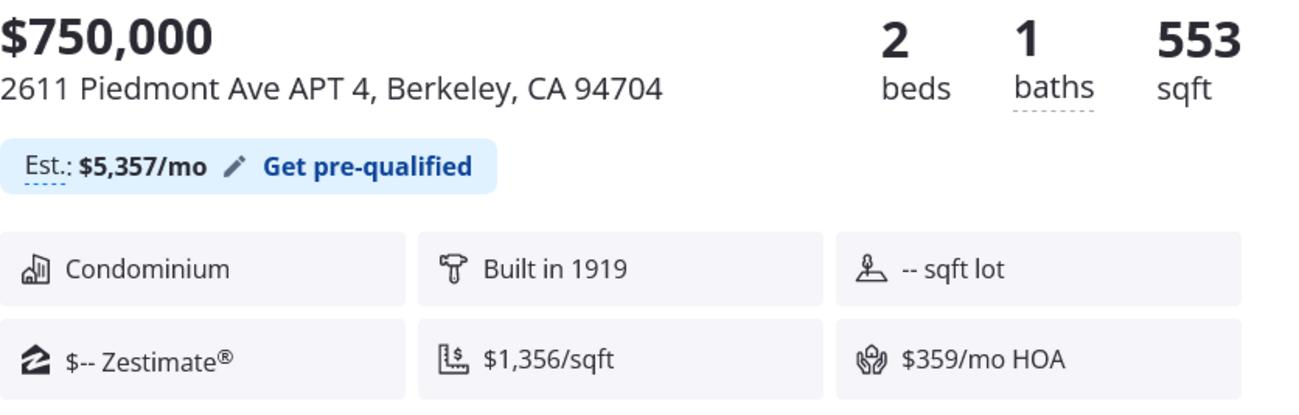Image resolution: width=1299 pixels, height=415 pixels.
Task: Click the dotted-underlined baths label
Action: 1054,89
